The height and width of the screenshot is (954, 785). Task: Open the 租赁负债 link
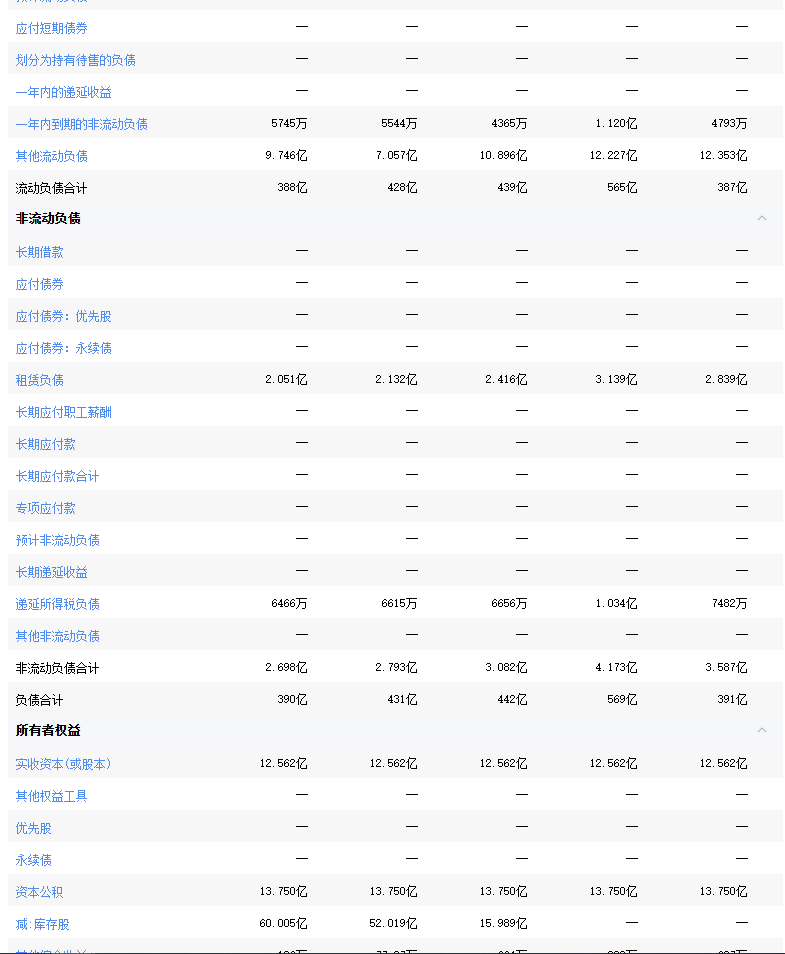coord(39,380)
